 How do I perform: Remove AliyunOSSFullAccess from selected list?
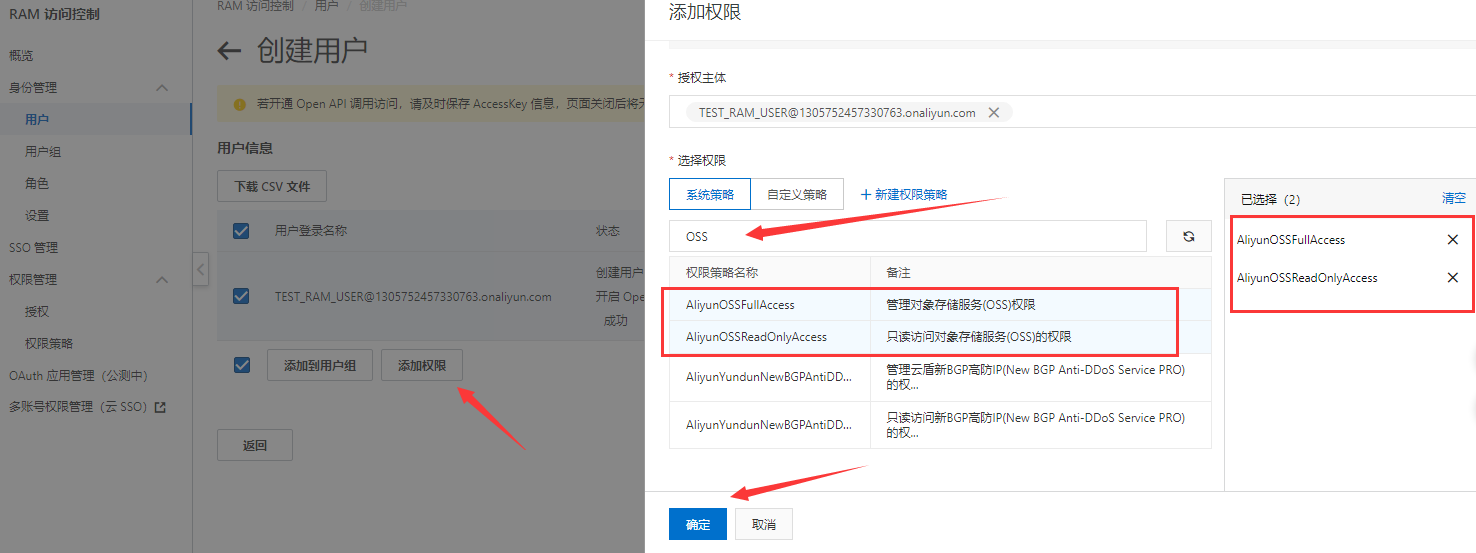click(x=1453, y=240)
